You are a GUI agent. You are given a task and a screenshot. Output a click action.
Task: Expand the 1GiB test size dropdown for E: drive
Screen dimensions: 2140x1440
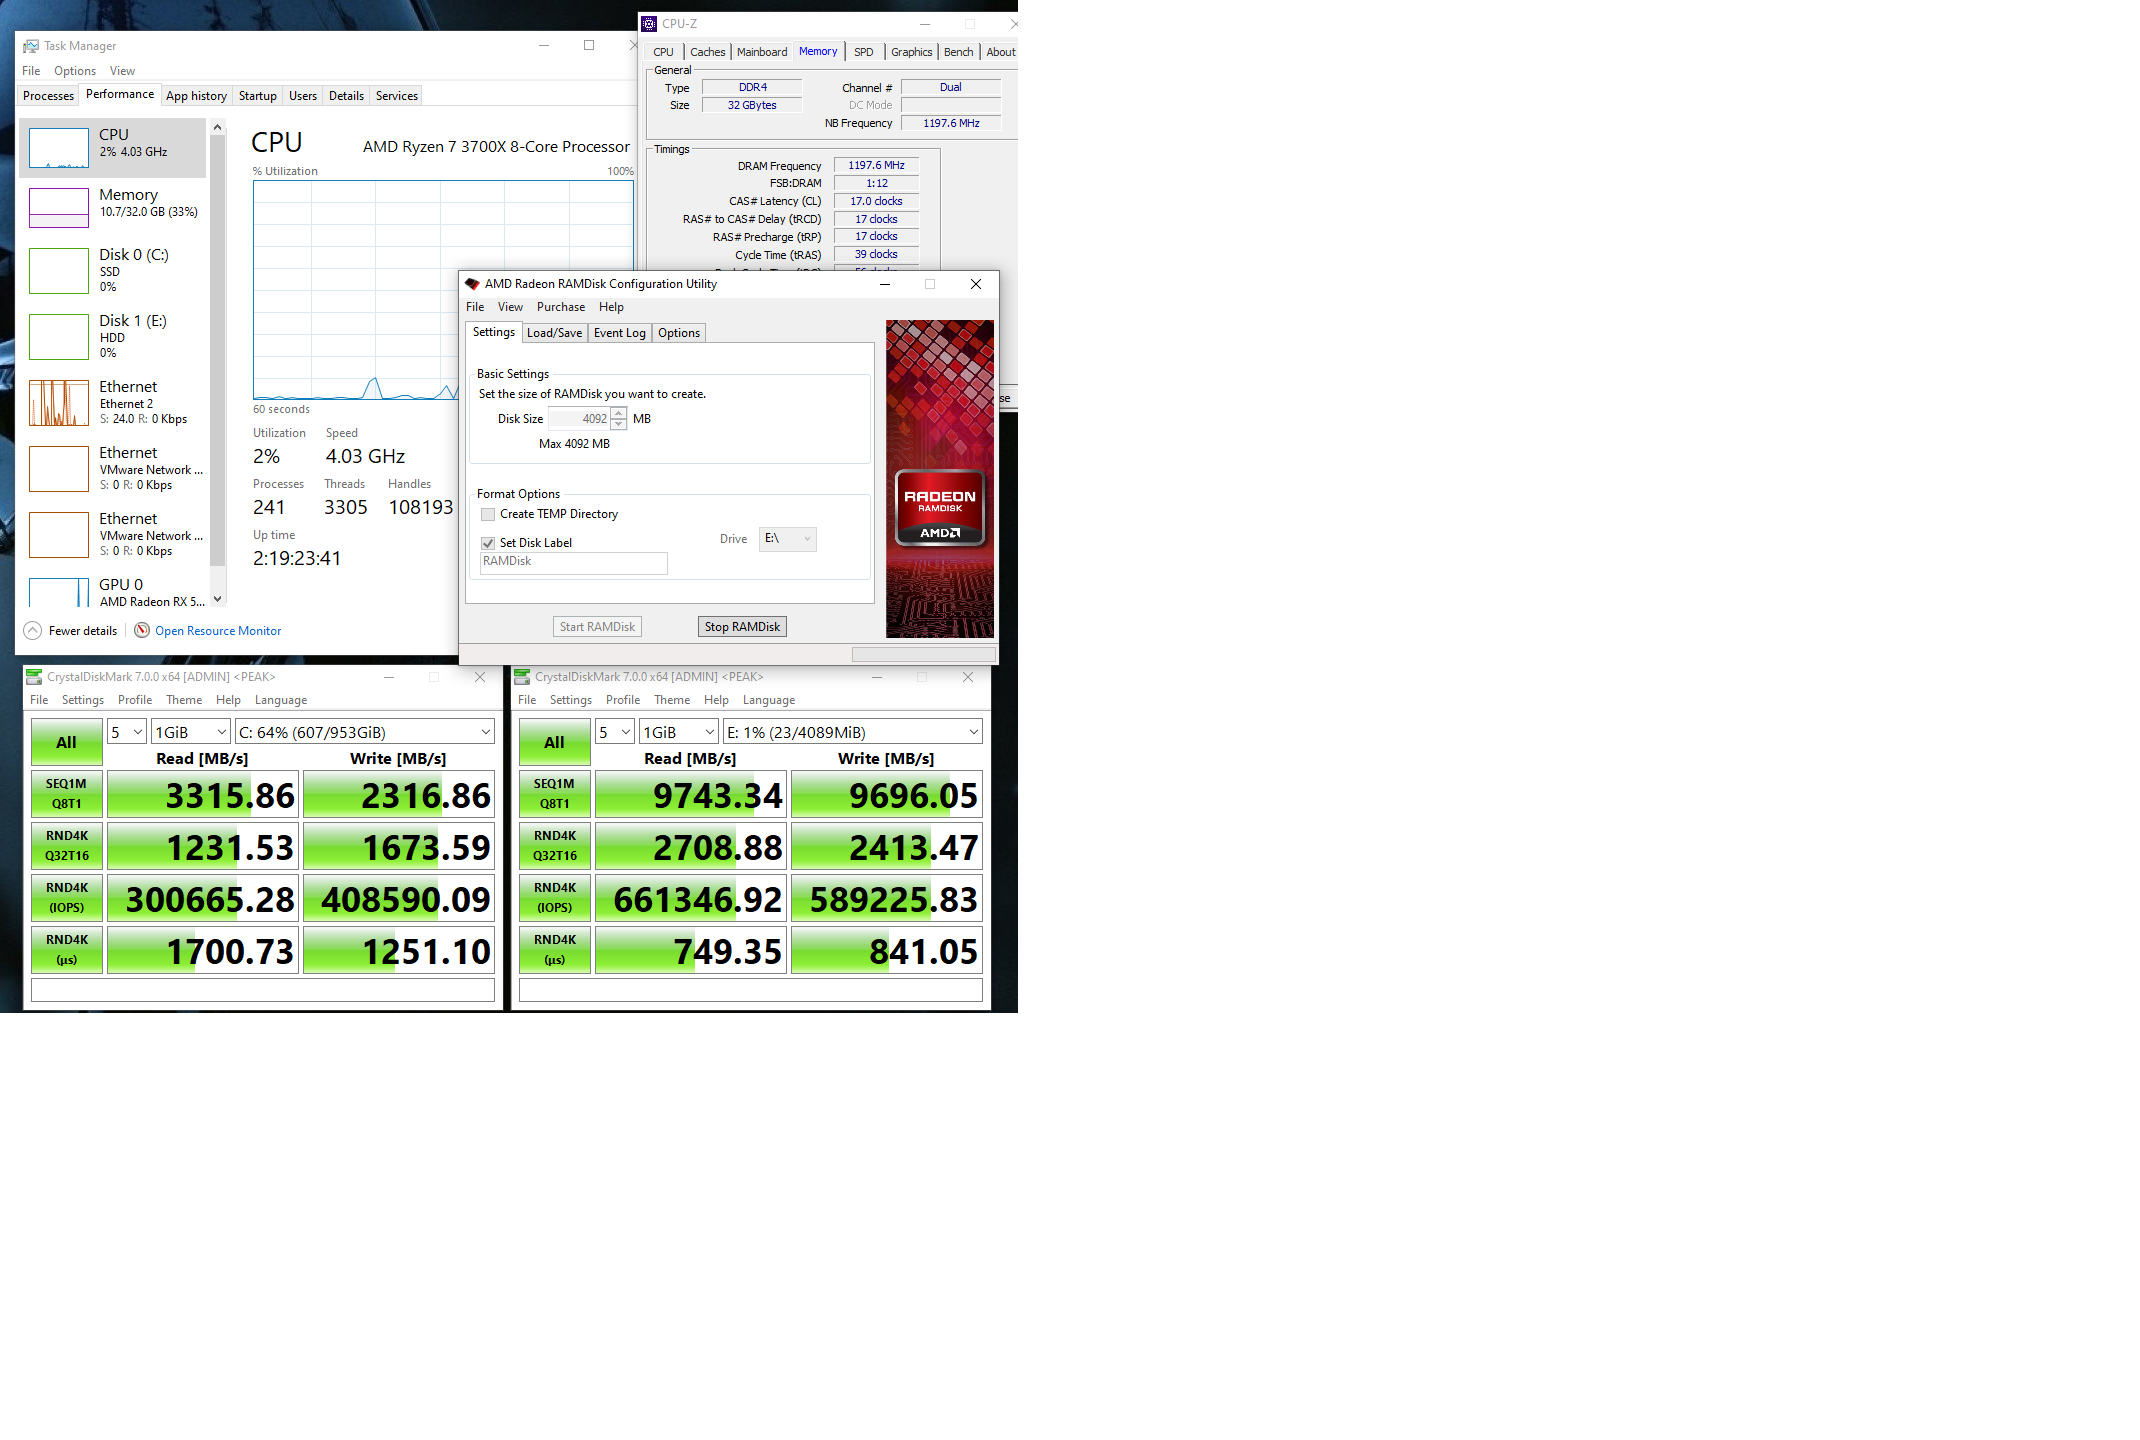coord(679,732)
